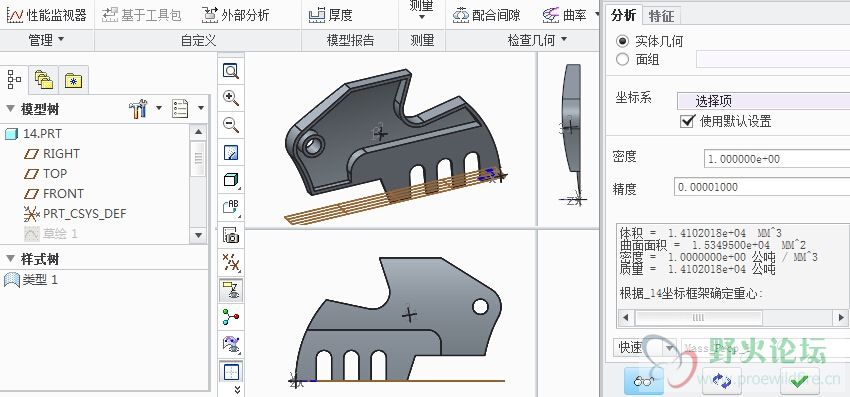Screen dimensions: 850x397
Task: Expand the 管理 dropdown group
Action: (46, 40)
